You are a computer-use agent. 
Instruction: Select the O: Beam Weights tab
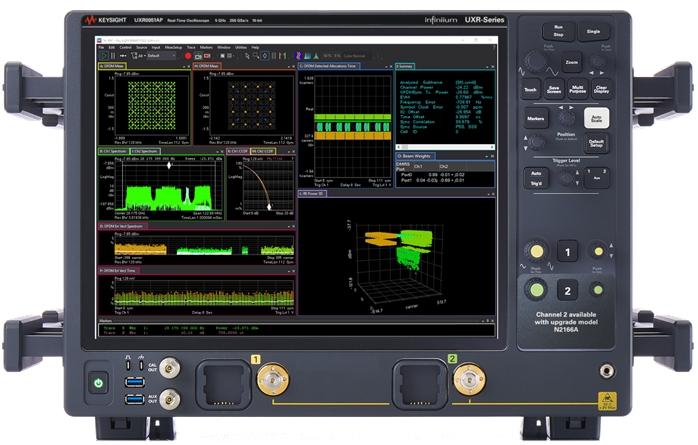tap(414, 156)
